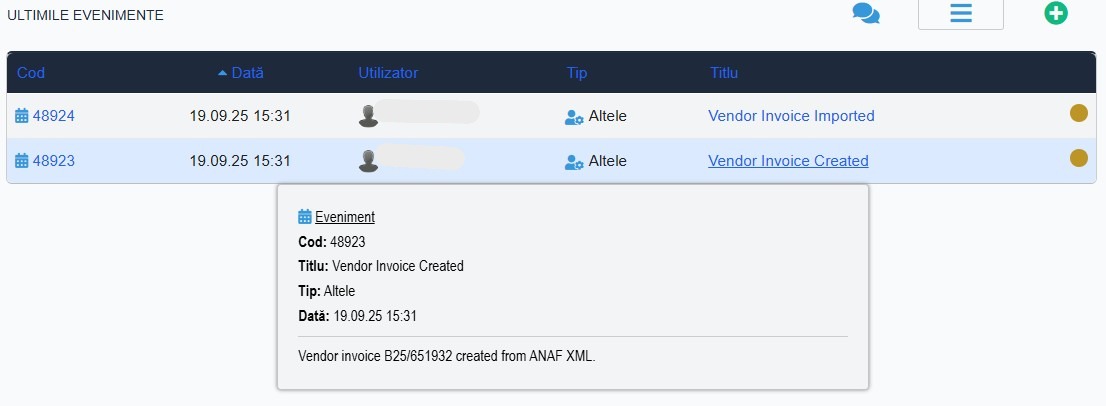Viewport: 1106px width, 406px height.
Task: Open the hamburger menu button
Action: pos(960,14)
